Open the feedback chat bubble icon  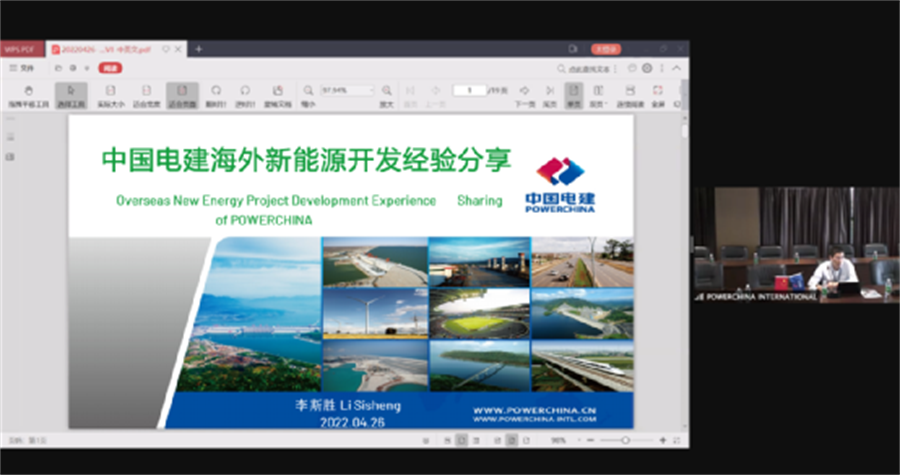pyautogui.click(x=632, y=68)
